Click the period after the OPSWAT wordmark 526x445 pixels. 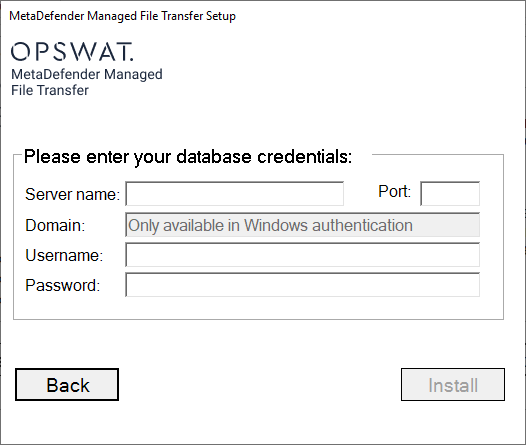[132, 60]
